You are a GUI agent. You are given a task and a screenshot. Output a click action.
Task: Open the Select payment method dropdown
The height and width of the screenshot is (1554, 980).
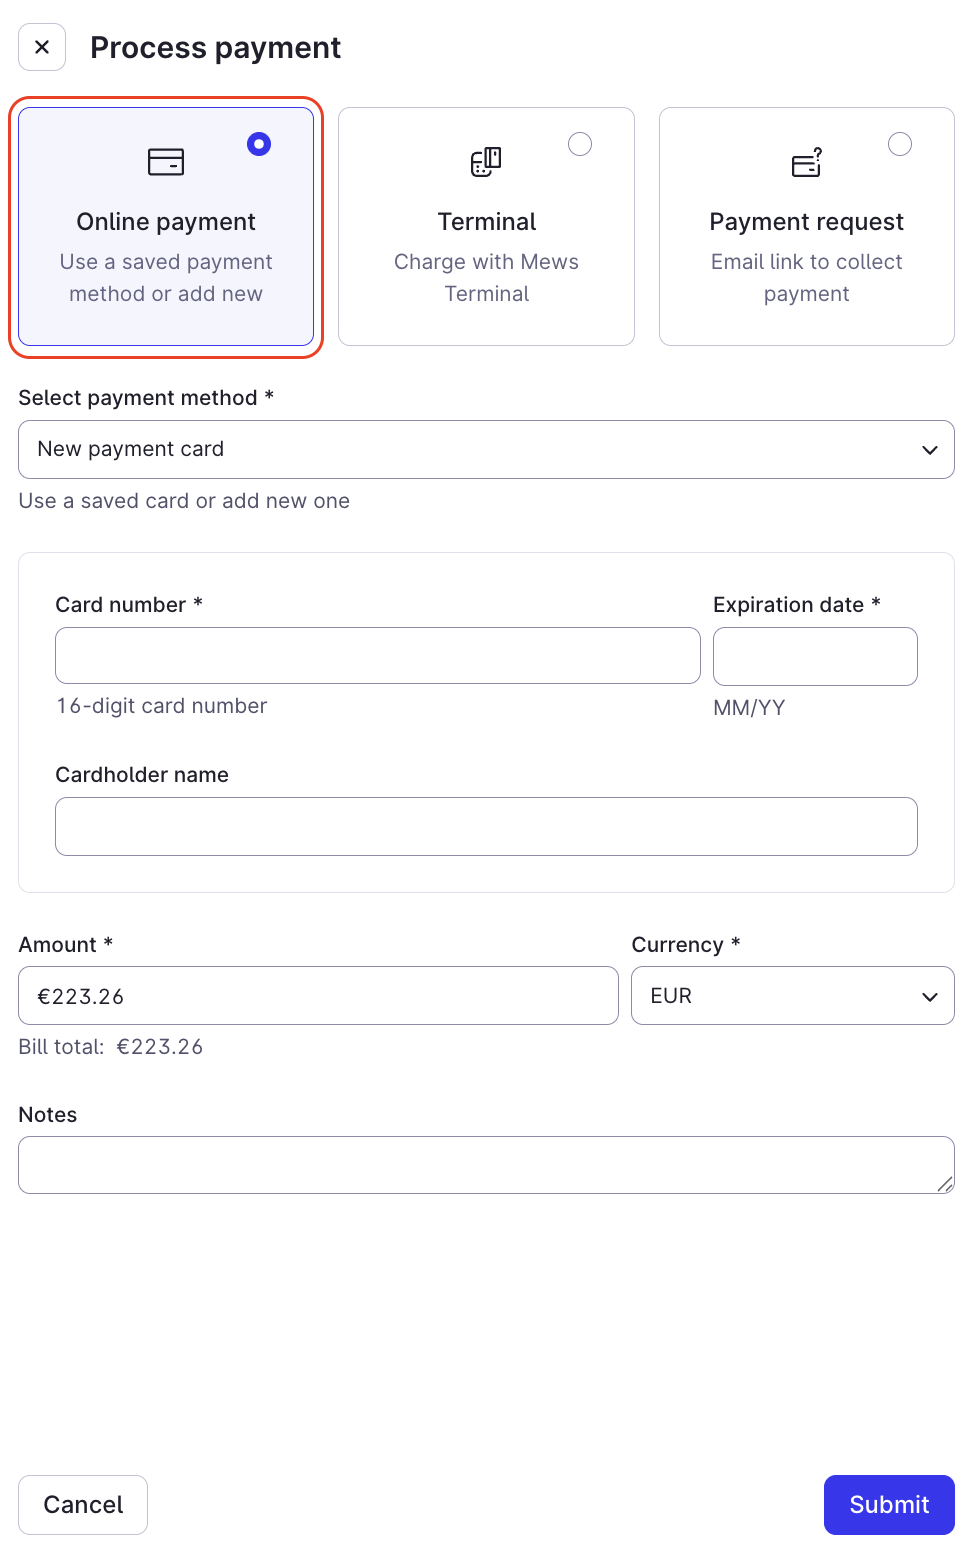486,449
